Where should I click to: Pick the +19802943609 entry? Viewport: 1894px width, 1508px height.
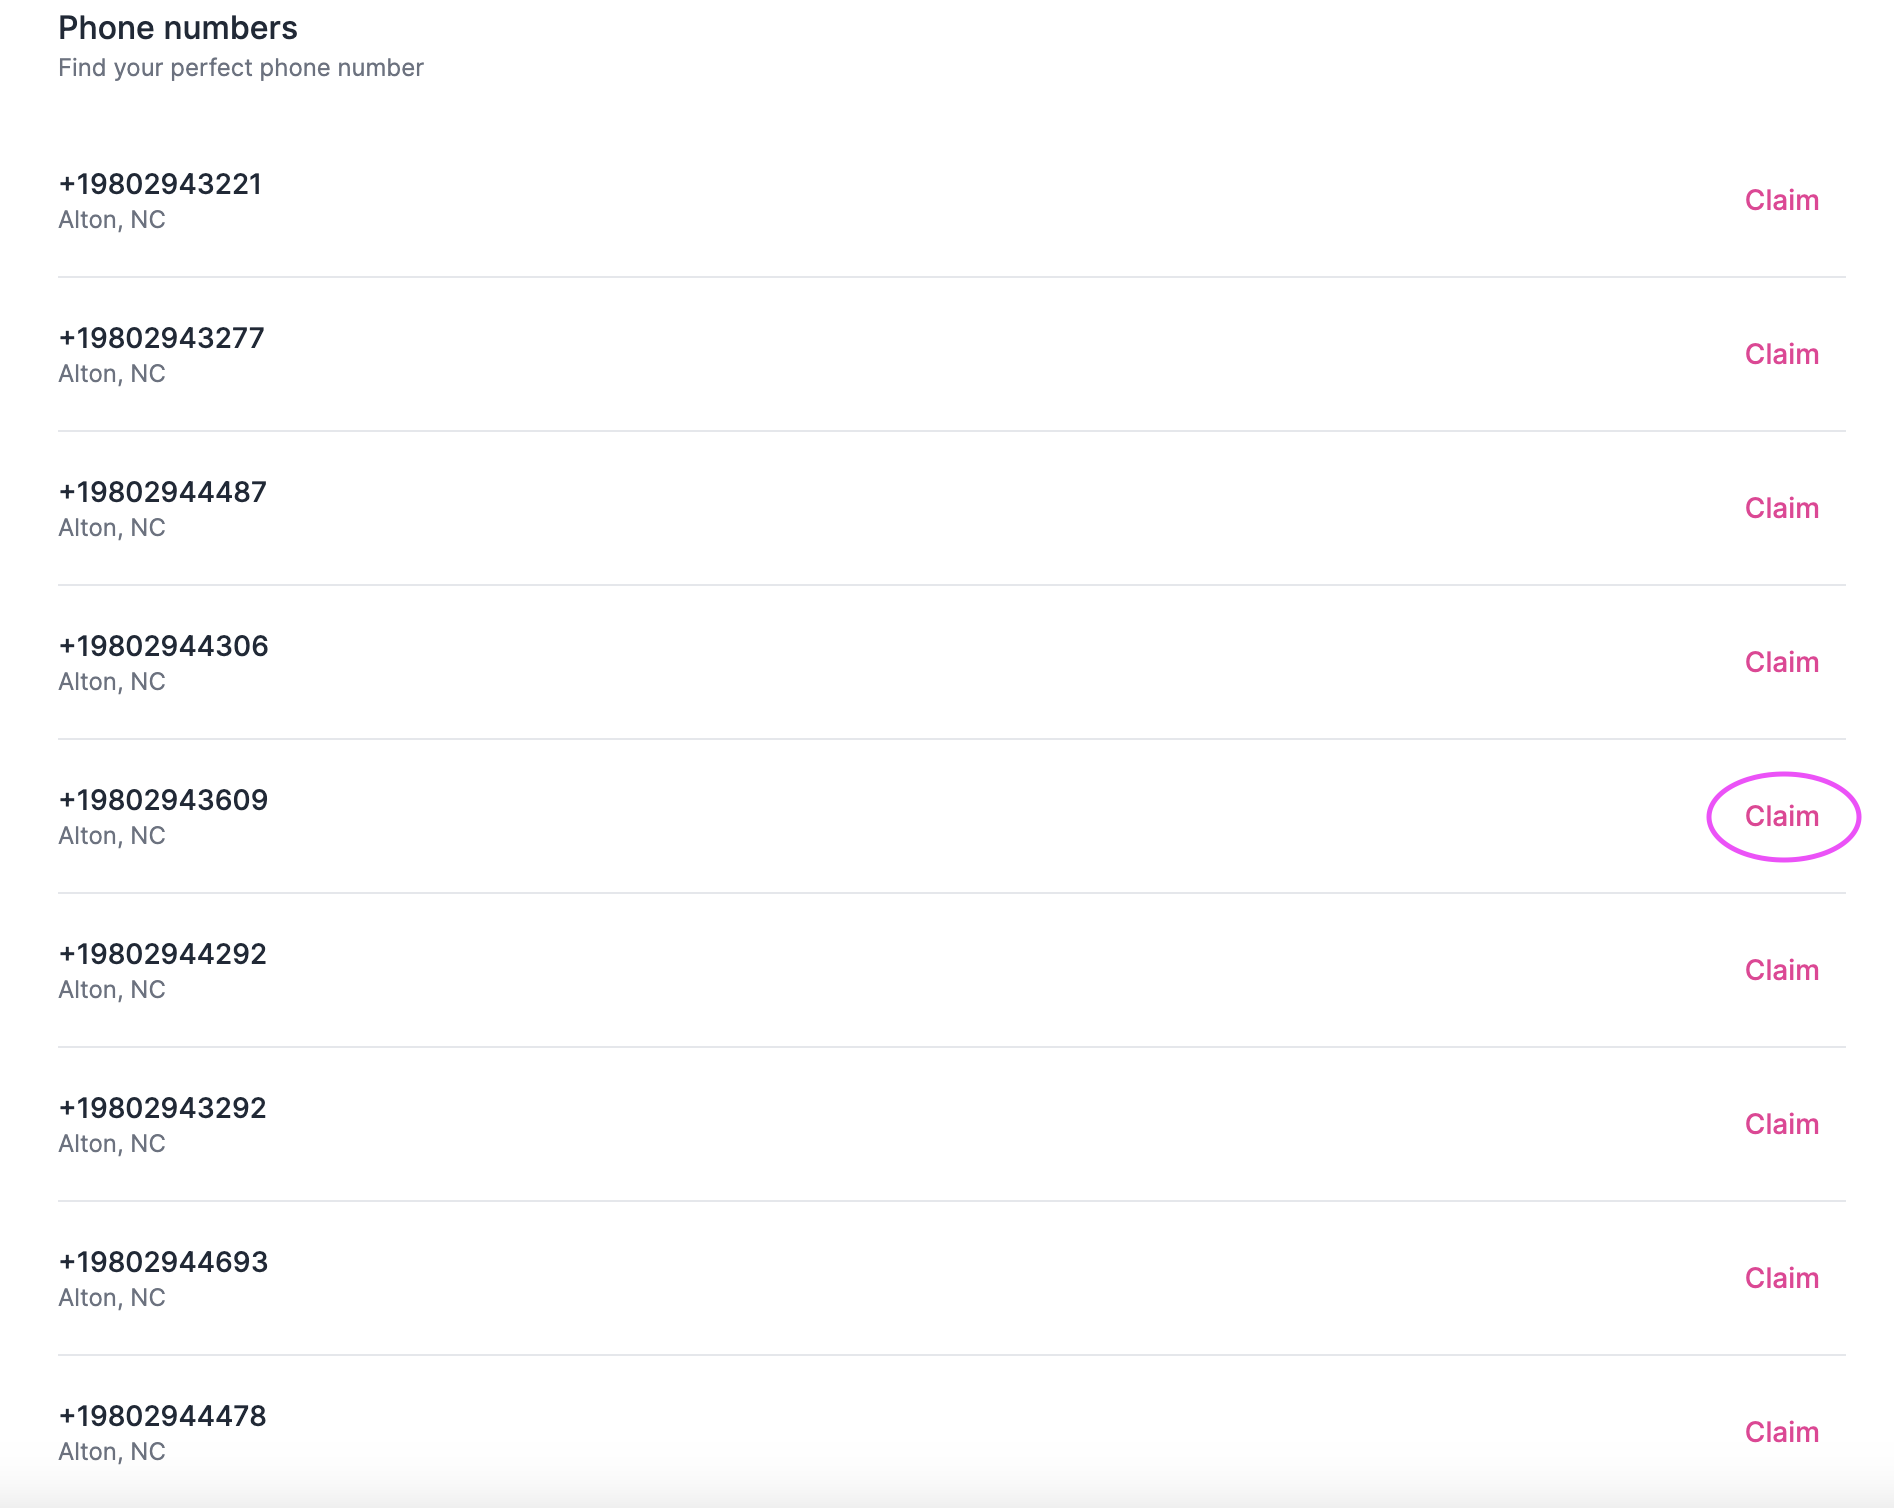(x=163, y=800)
